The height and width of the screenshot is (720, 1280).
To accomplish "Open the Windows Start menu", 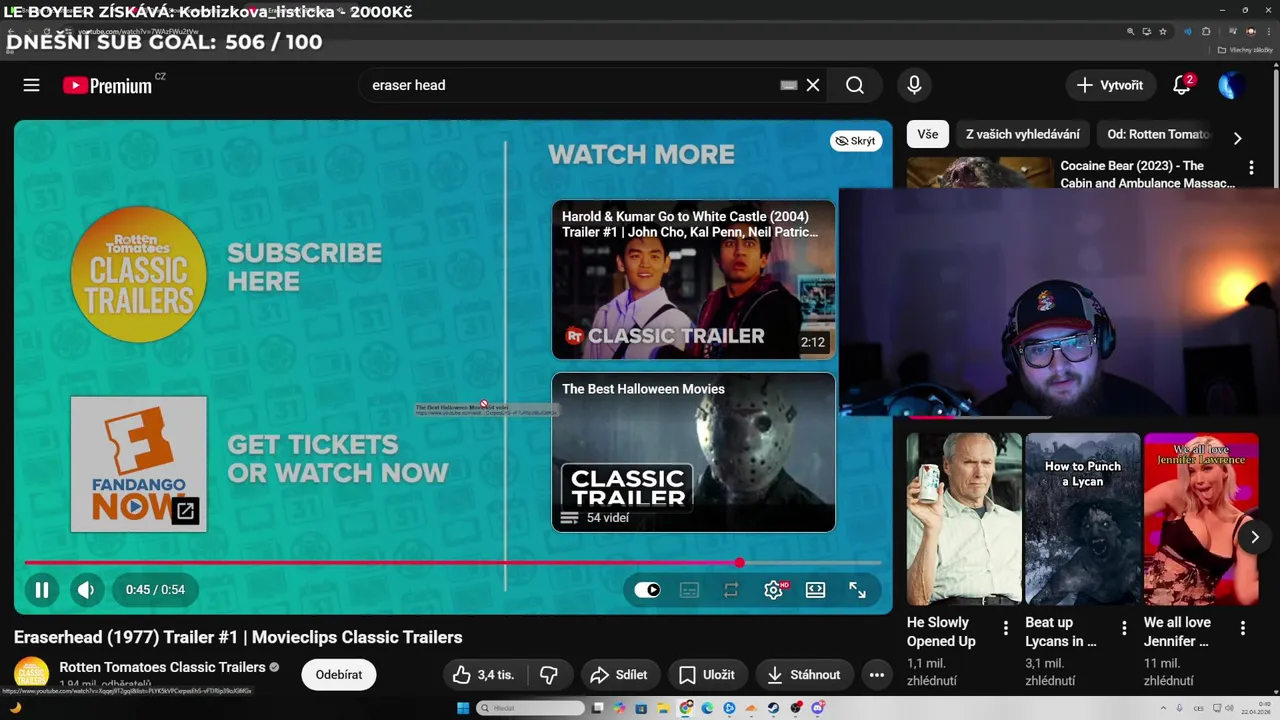I will point(463,708).
